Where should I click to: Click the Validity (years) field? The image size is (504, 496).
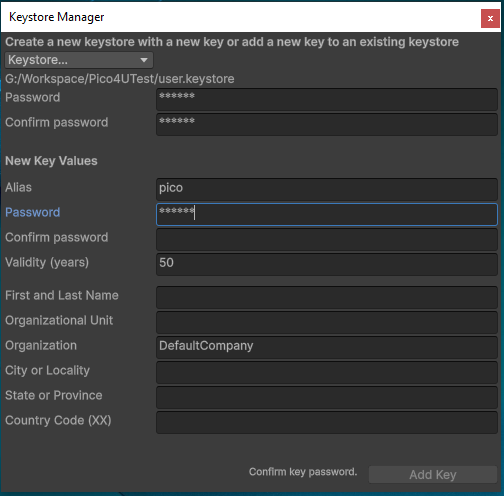(x=327, y=264)
